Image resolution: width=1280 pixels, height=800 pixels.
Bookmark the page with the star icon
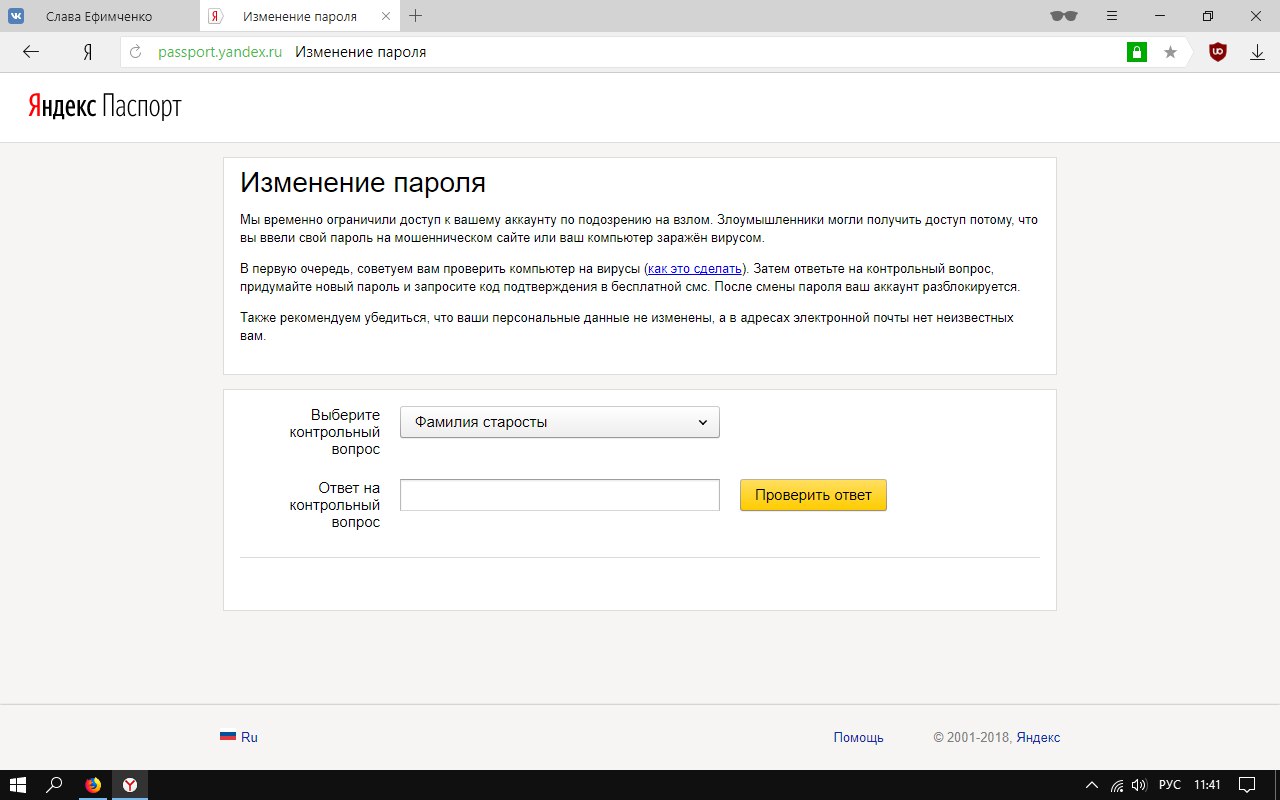point(1170,52)
